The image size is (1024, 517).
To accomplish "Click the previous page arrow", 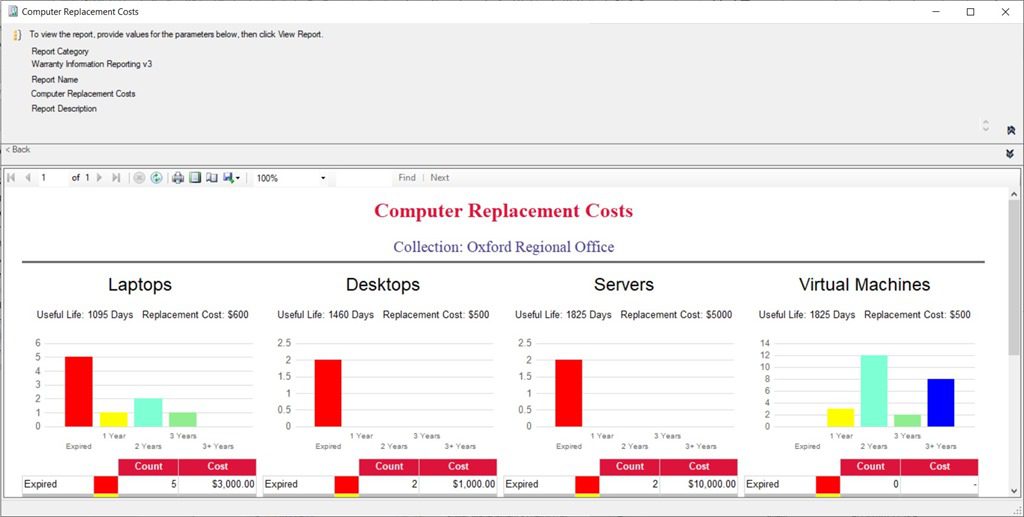I will point(28,178).
